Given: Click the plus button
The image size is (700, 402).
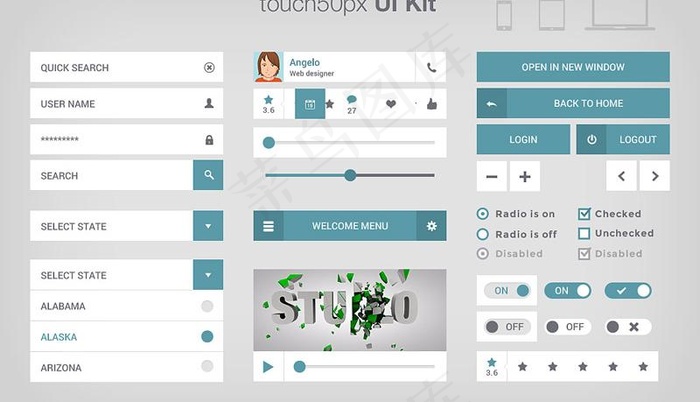Looking at the screenshot, I should [525, 176].
